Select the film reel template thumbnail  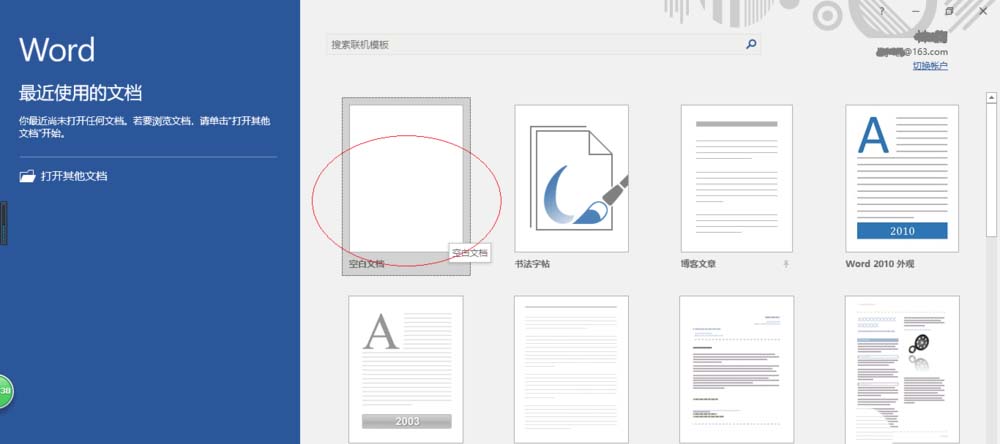coord(902,369)
